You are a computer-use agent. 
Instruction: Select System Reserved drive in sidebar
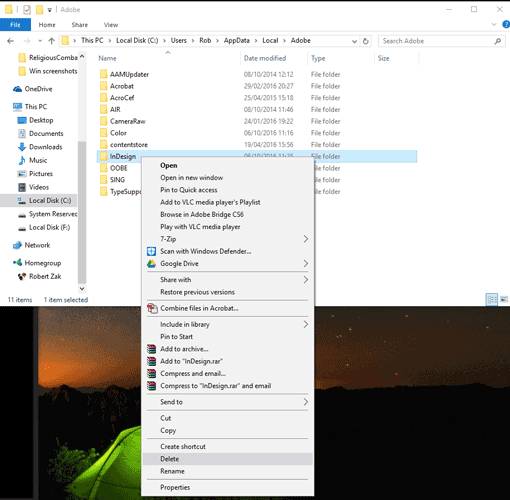pyautogui.click(x=49, y=214)
